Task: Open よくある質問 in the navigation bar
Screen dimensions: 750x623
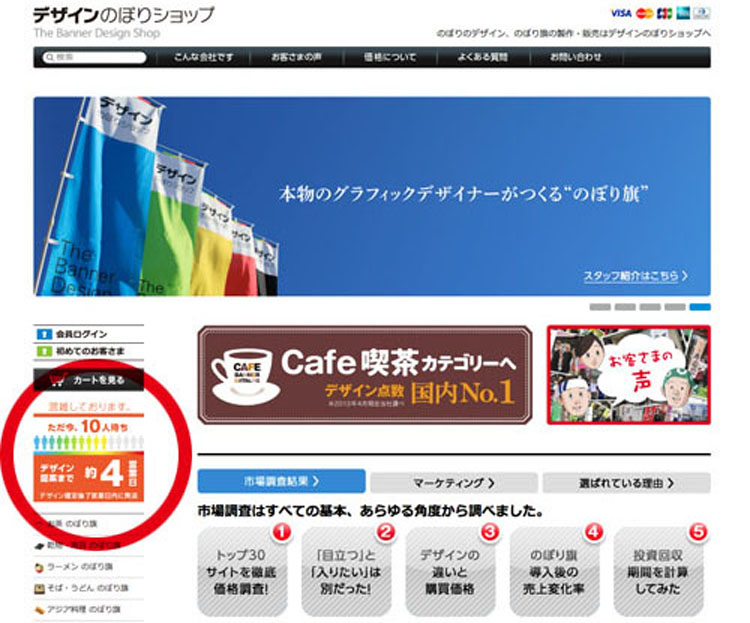Action: (481, 57)
